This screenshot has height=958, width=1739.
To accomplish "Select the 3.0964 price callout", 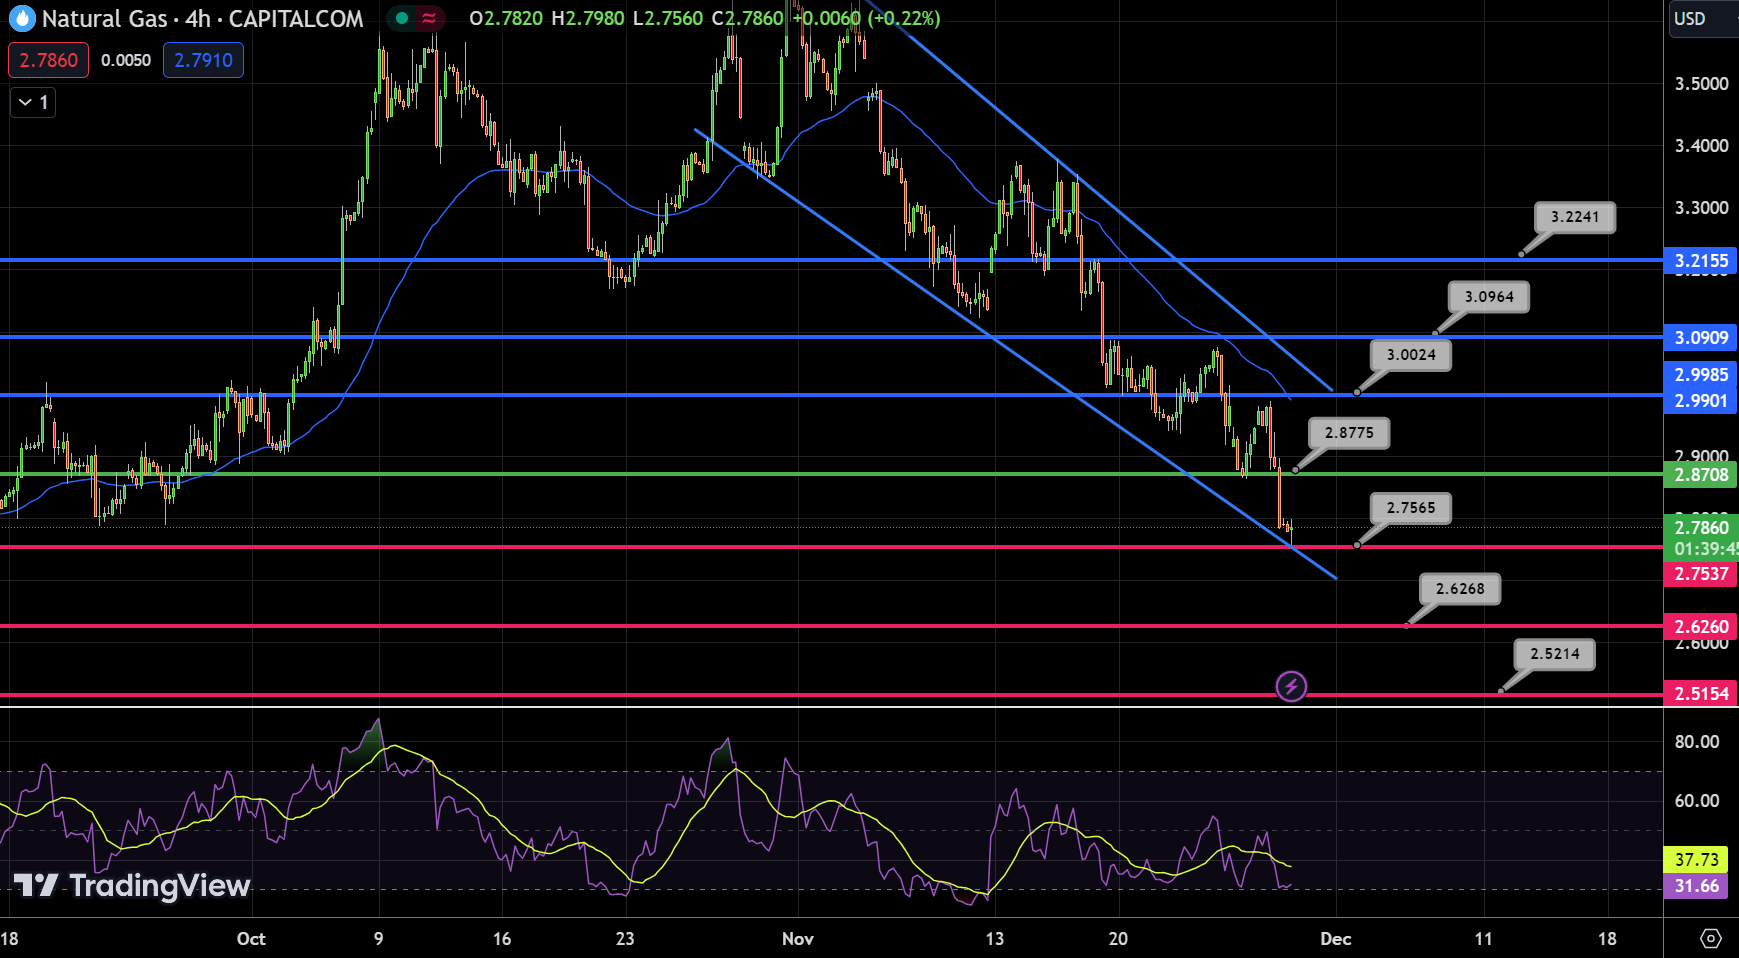I will point(1489,297).
